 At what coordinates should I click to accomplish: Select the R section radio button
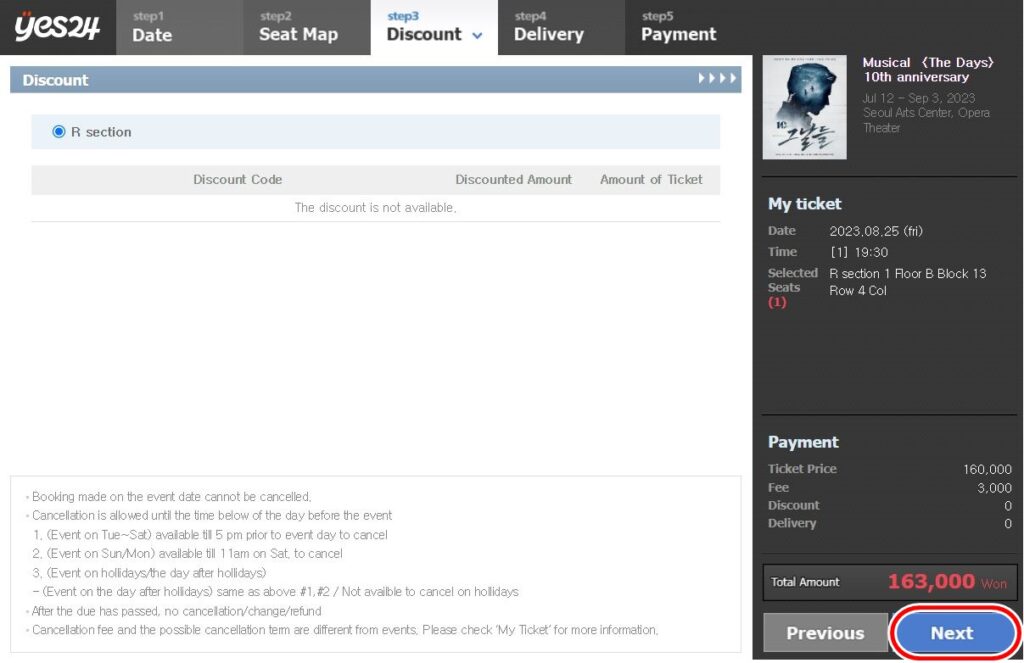click(59, 131)
